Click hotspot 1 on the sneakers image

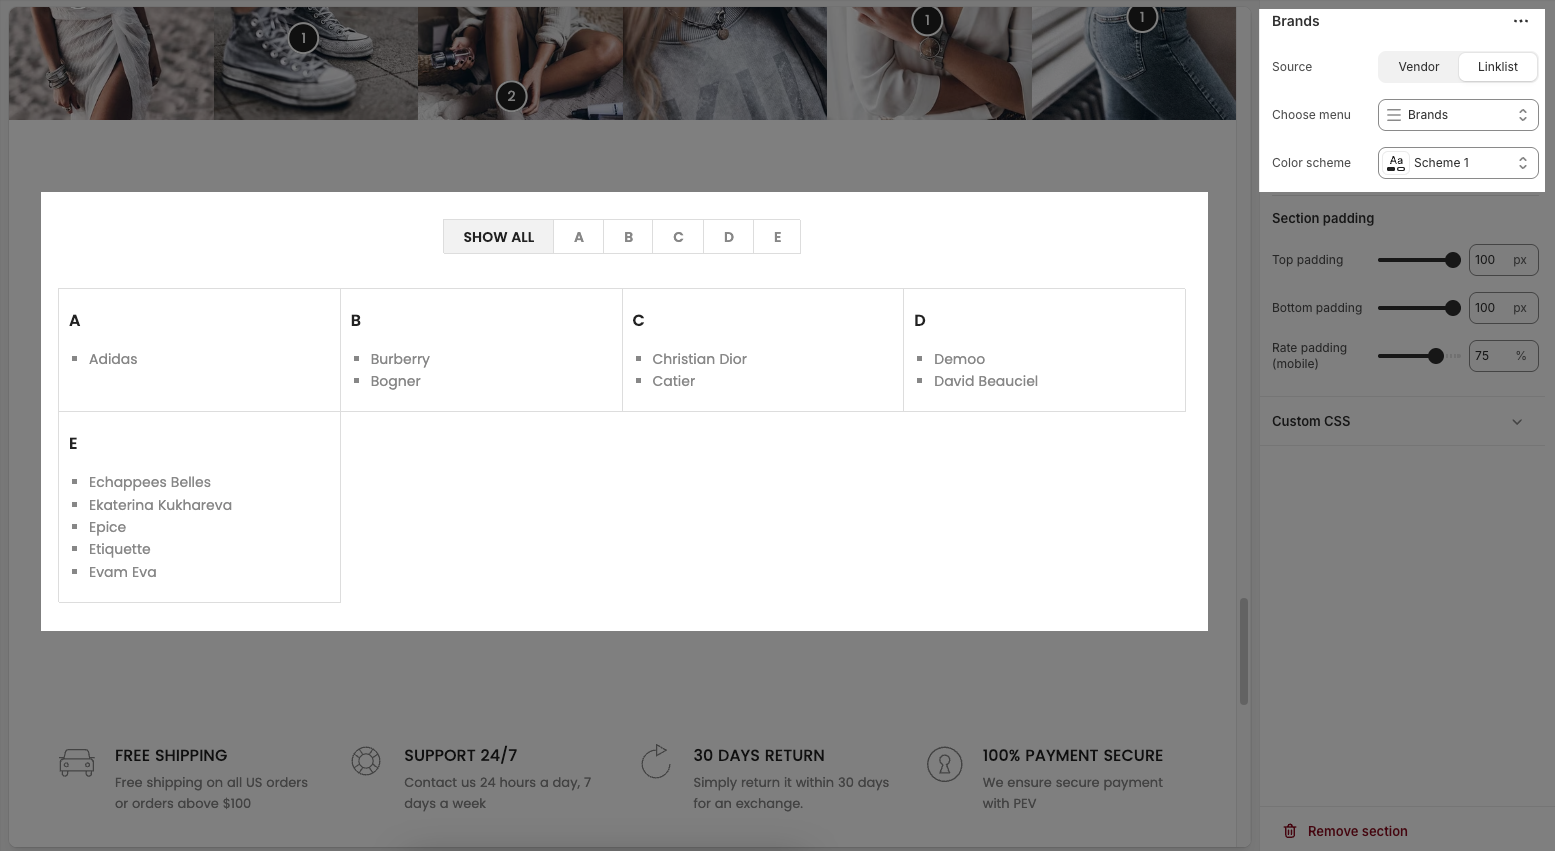(x=303, y=38)
